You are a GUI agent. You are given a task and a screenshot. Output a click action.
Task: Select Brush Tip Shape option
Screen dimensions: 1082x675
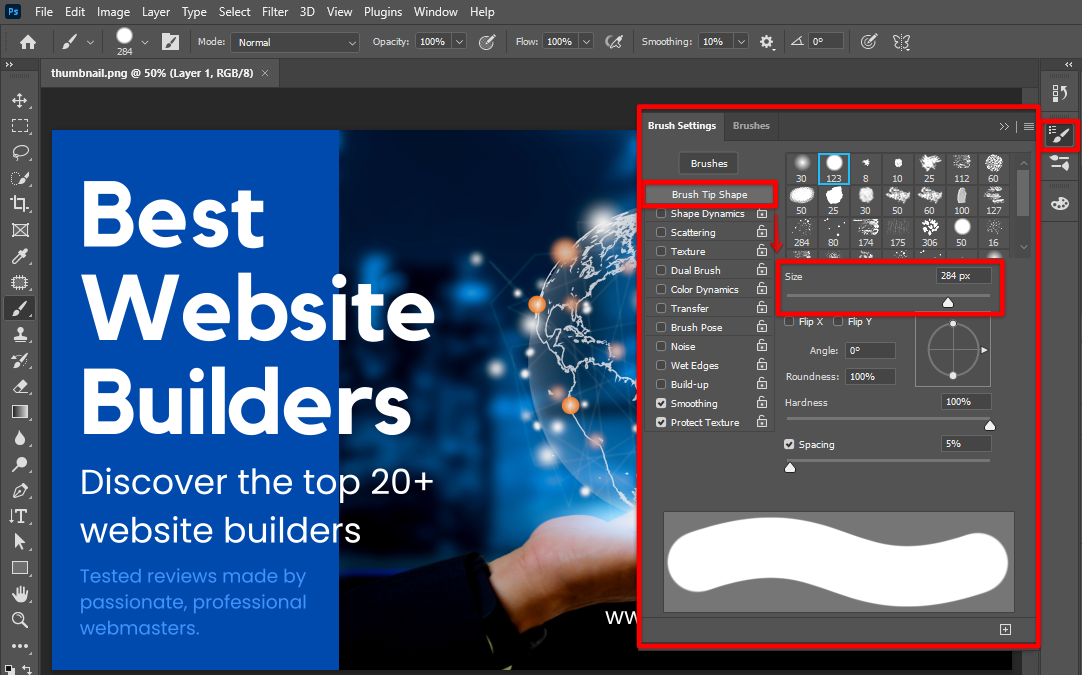[x=709, y=195]
